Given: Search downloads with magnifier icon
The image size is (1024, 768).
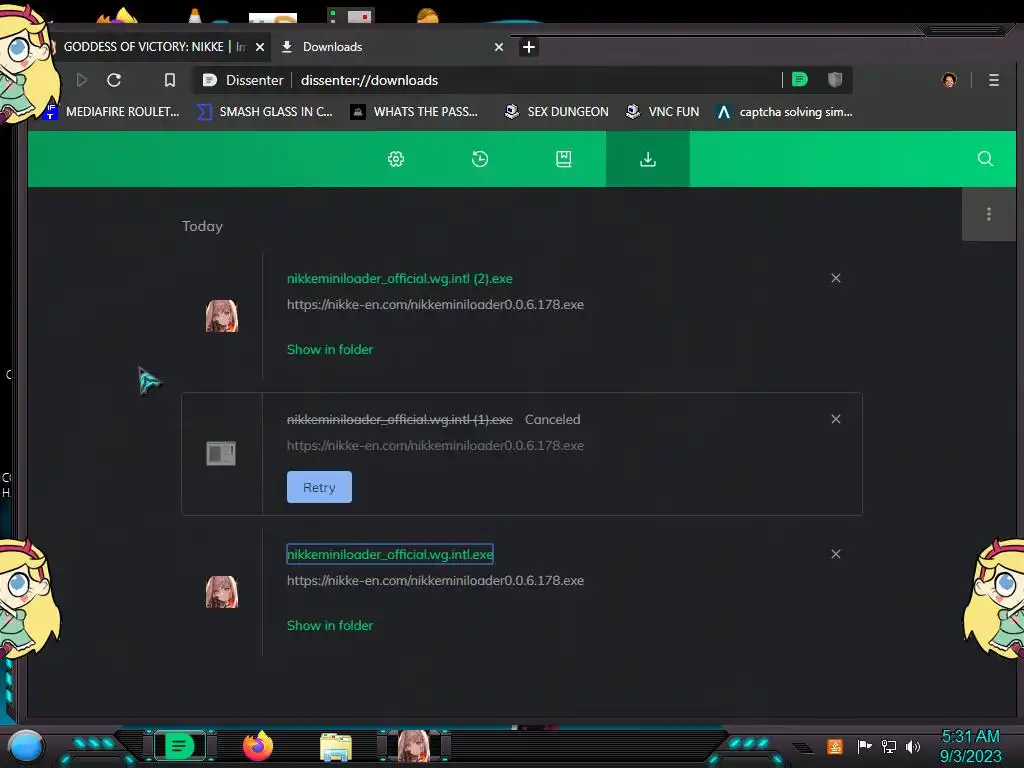Looking at the screenshot, I should [x=985, y=159].
